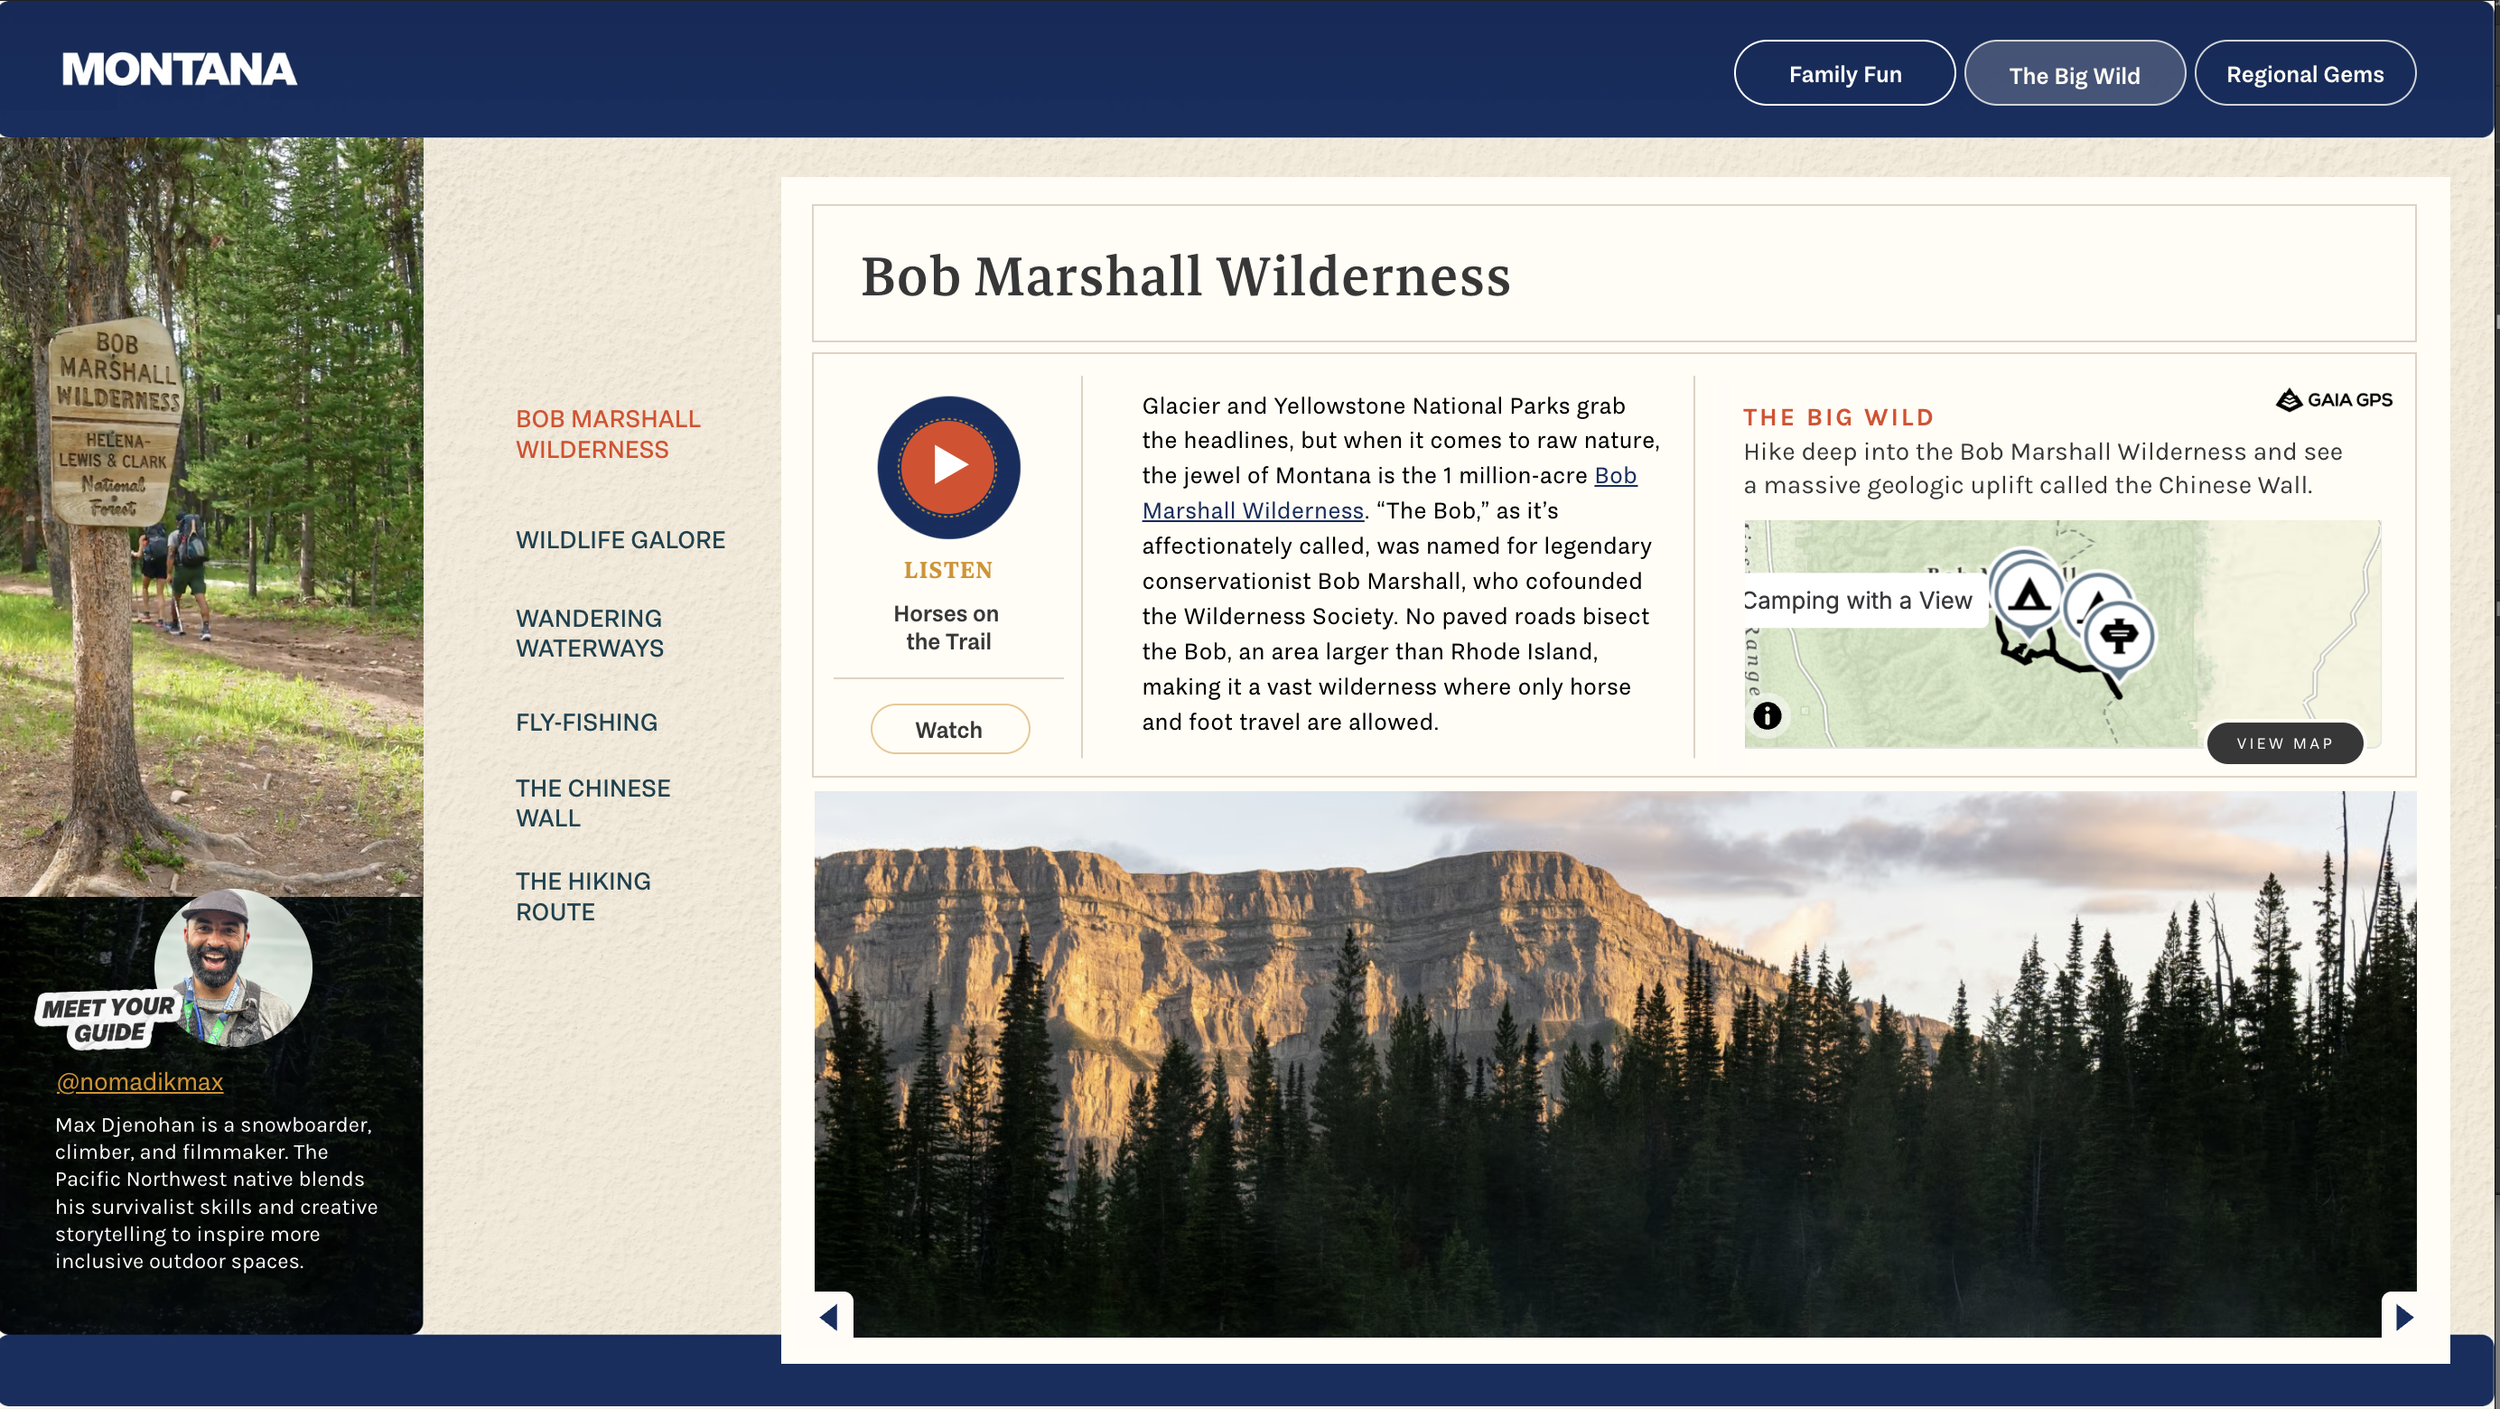This screenshot has height=1409, width=2500.
Task: Click the map info icon
Action: coord(1767,716)
